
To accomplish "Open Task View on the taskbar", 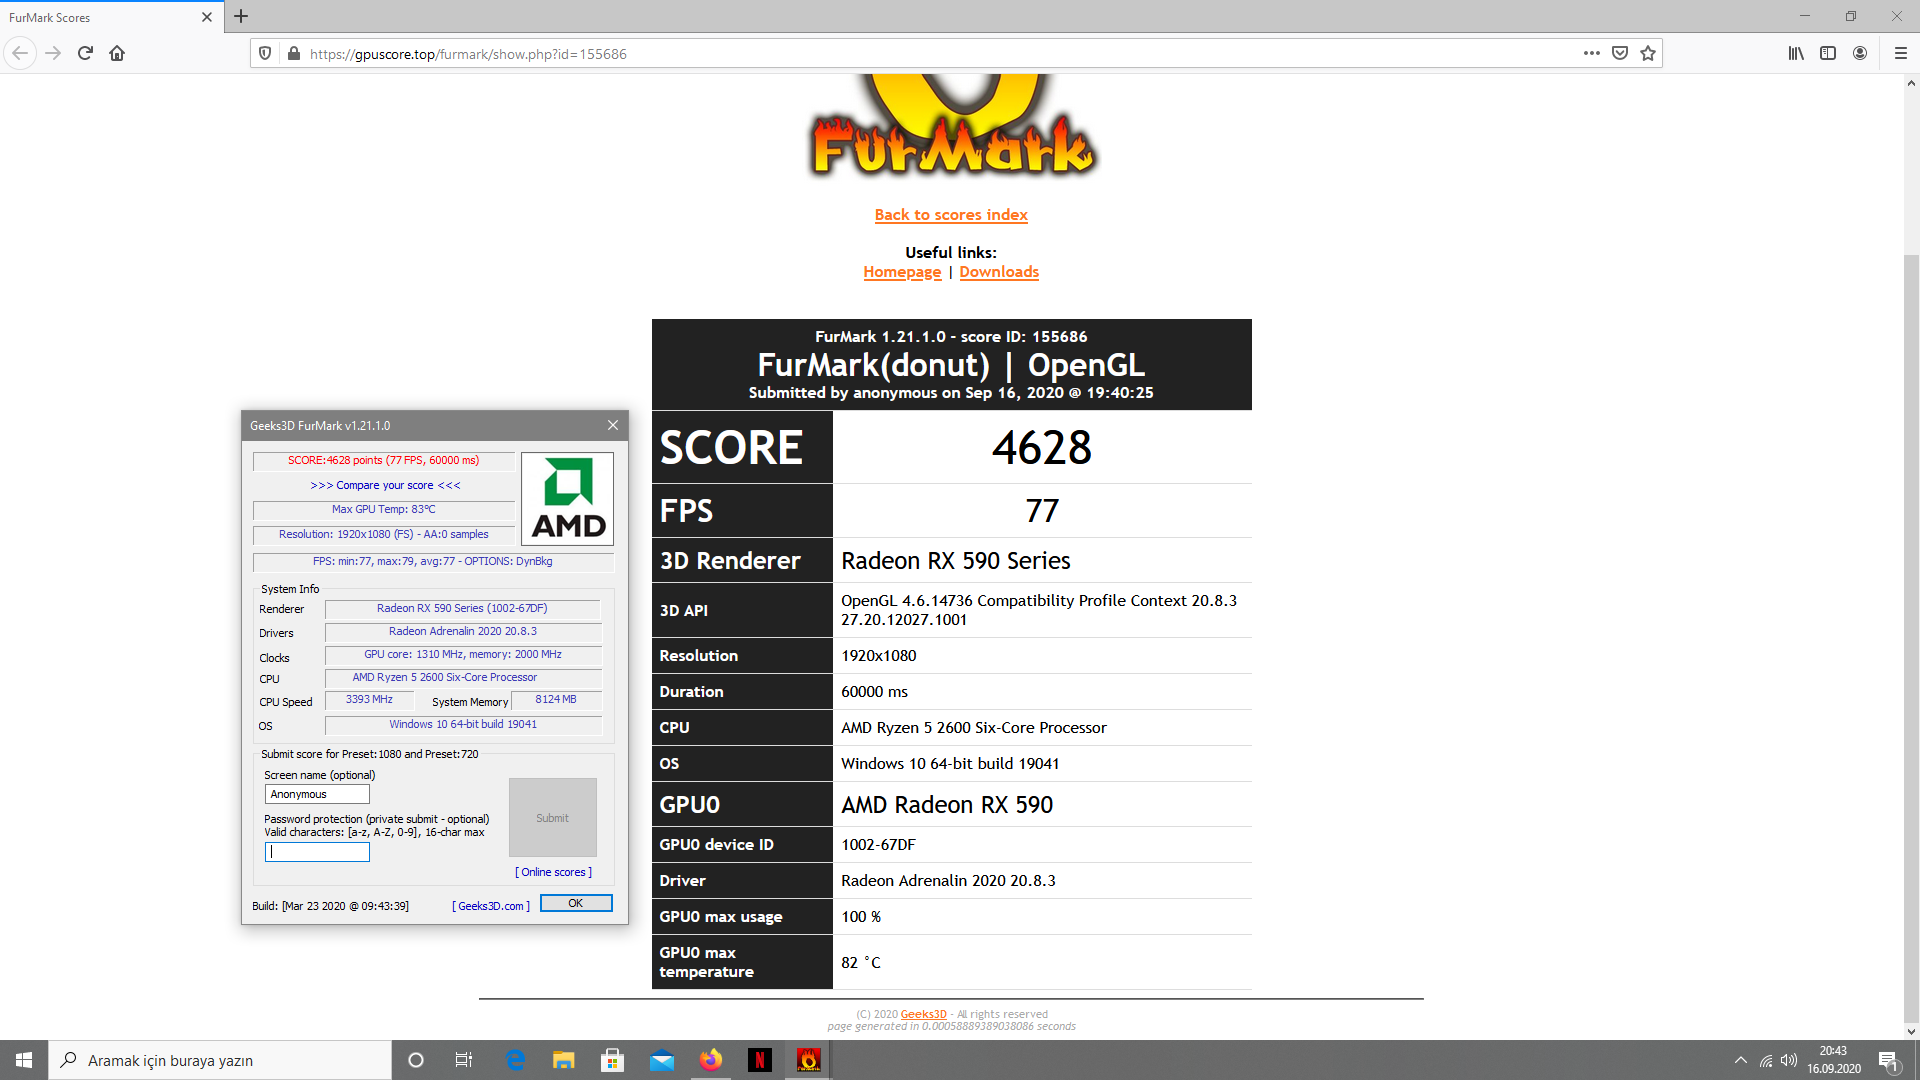I will [464, 1060].
